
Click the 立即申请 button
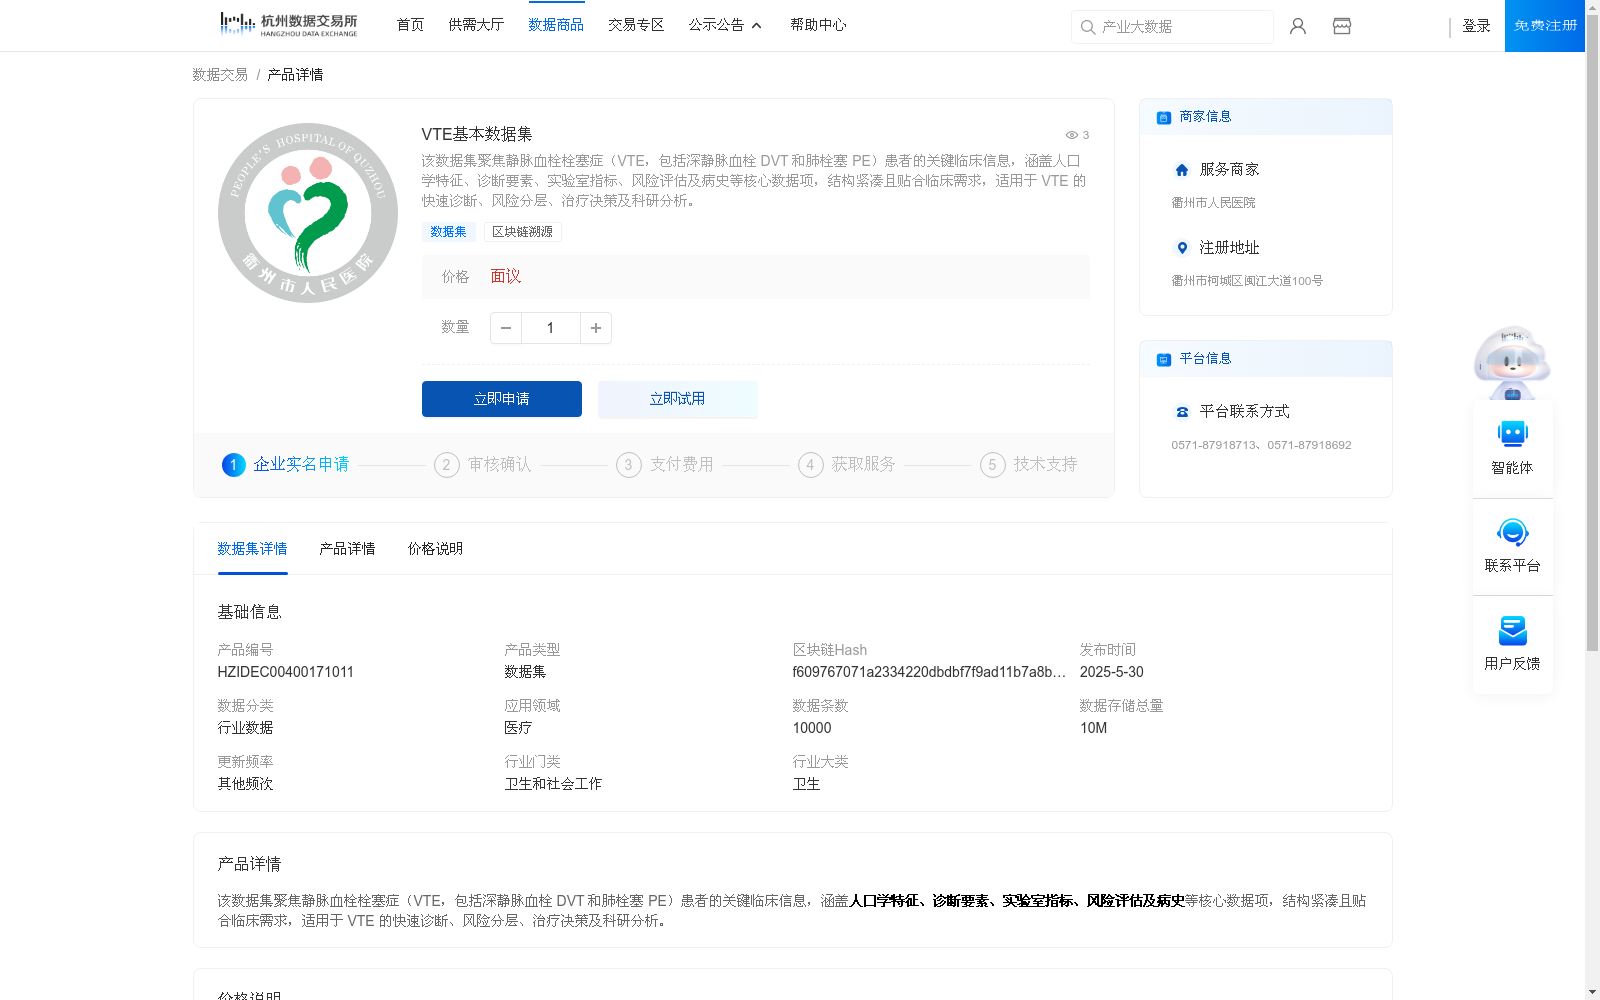pyautogui.click(x=502, y=399)
